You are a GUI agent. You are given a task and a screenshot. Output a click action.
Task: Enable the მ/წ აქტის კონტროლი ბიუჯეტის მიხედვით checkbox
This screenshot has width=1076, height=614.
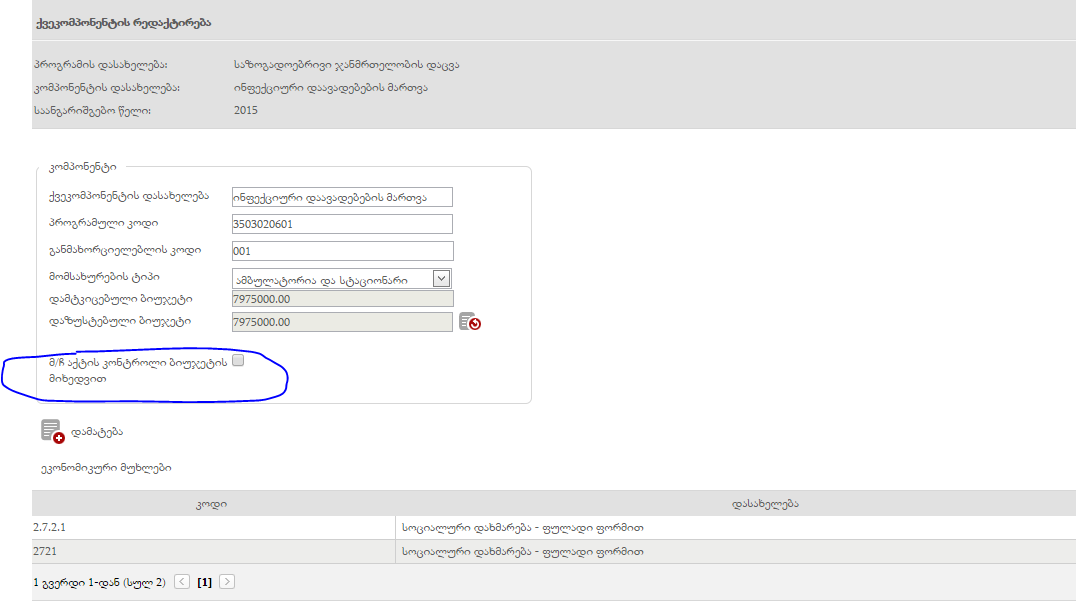pos(238,361)
